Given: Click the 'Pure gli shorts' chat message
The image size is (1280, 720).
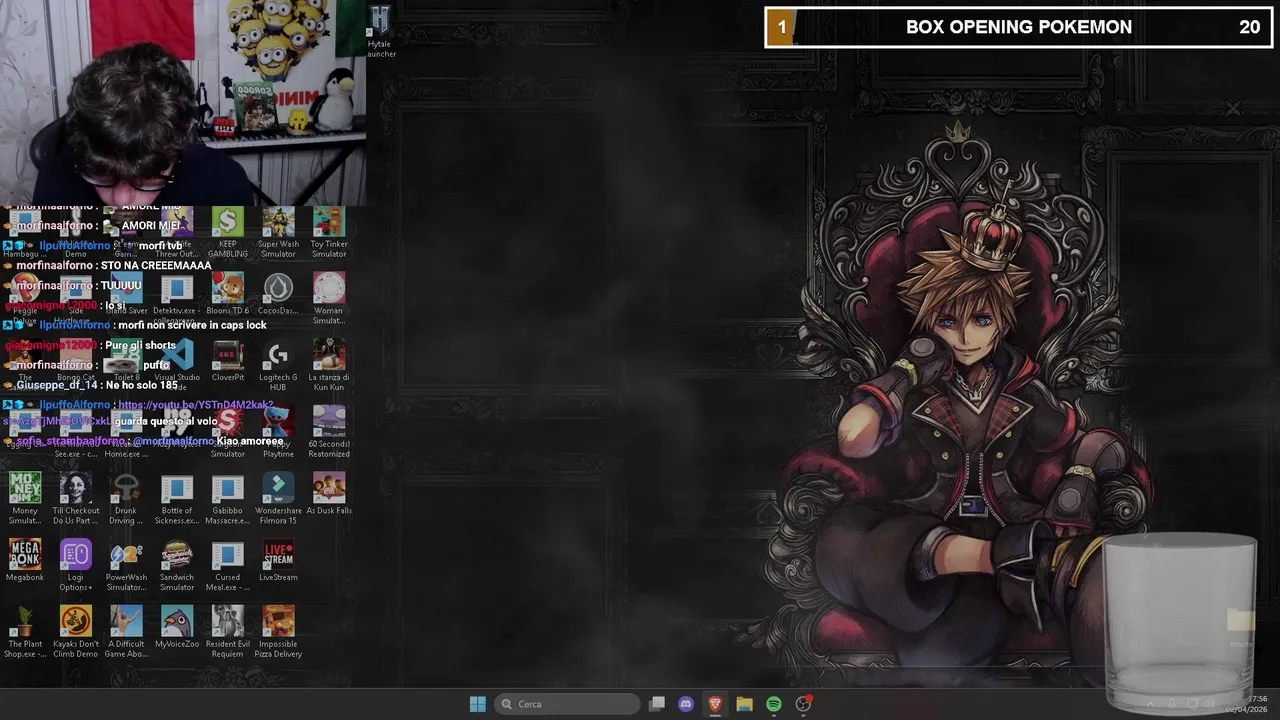Looking at the screenshot, I should pos(140,345).
